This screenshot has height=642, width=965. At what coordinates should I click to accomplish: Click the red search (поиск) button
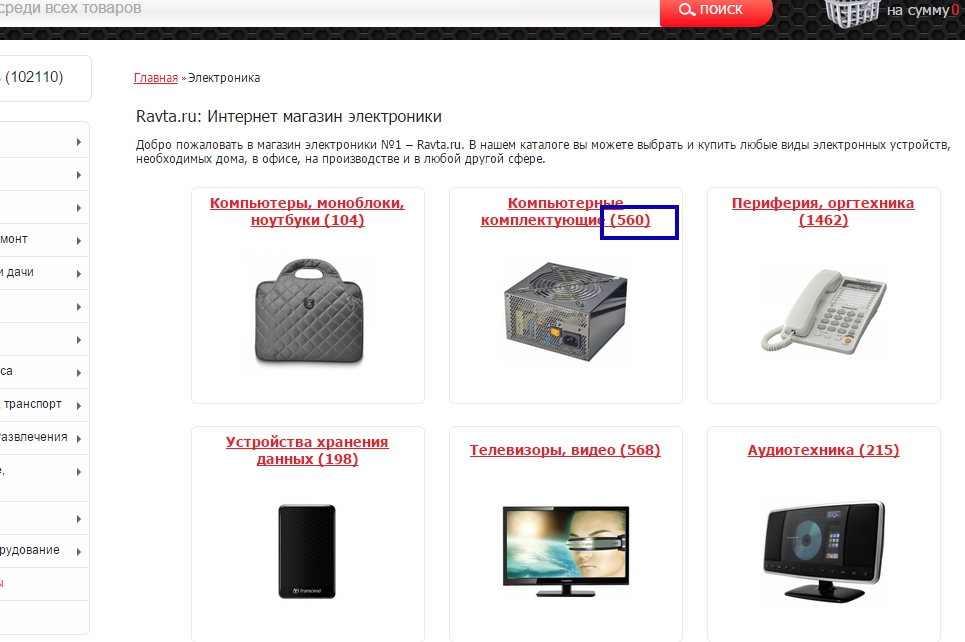tap(716, 10)
